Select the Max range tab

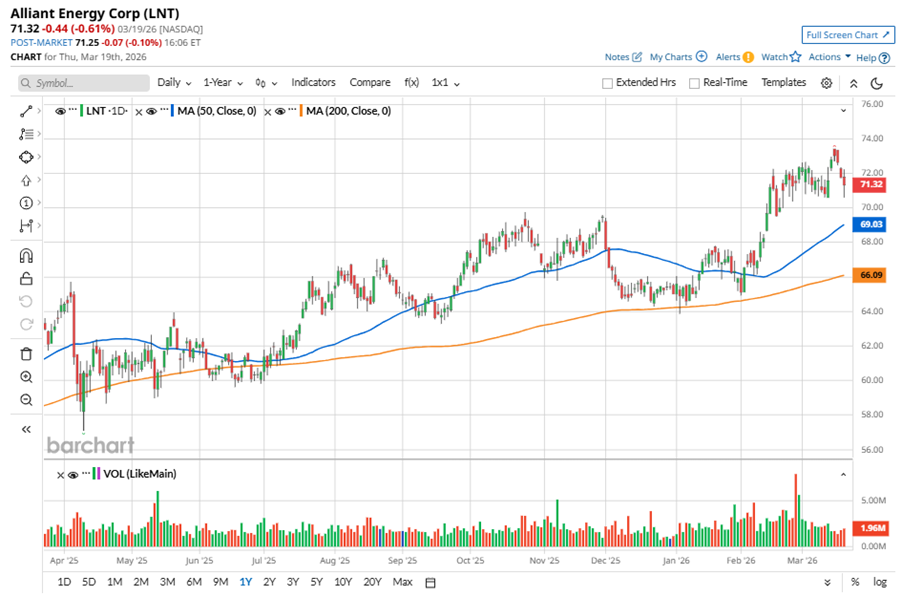[402, 582]
